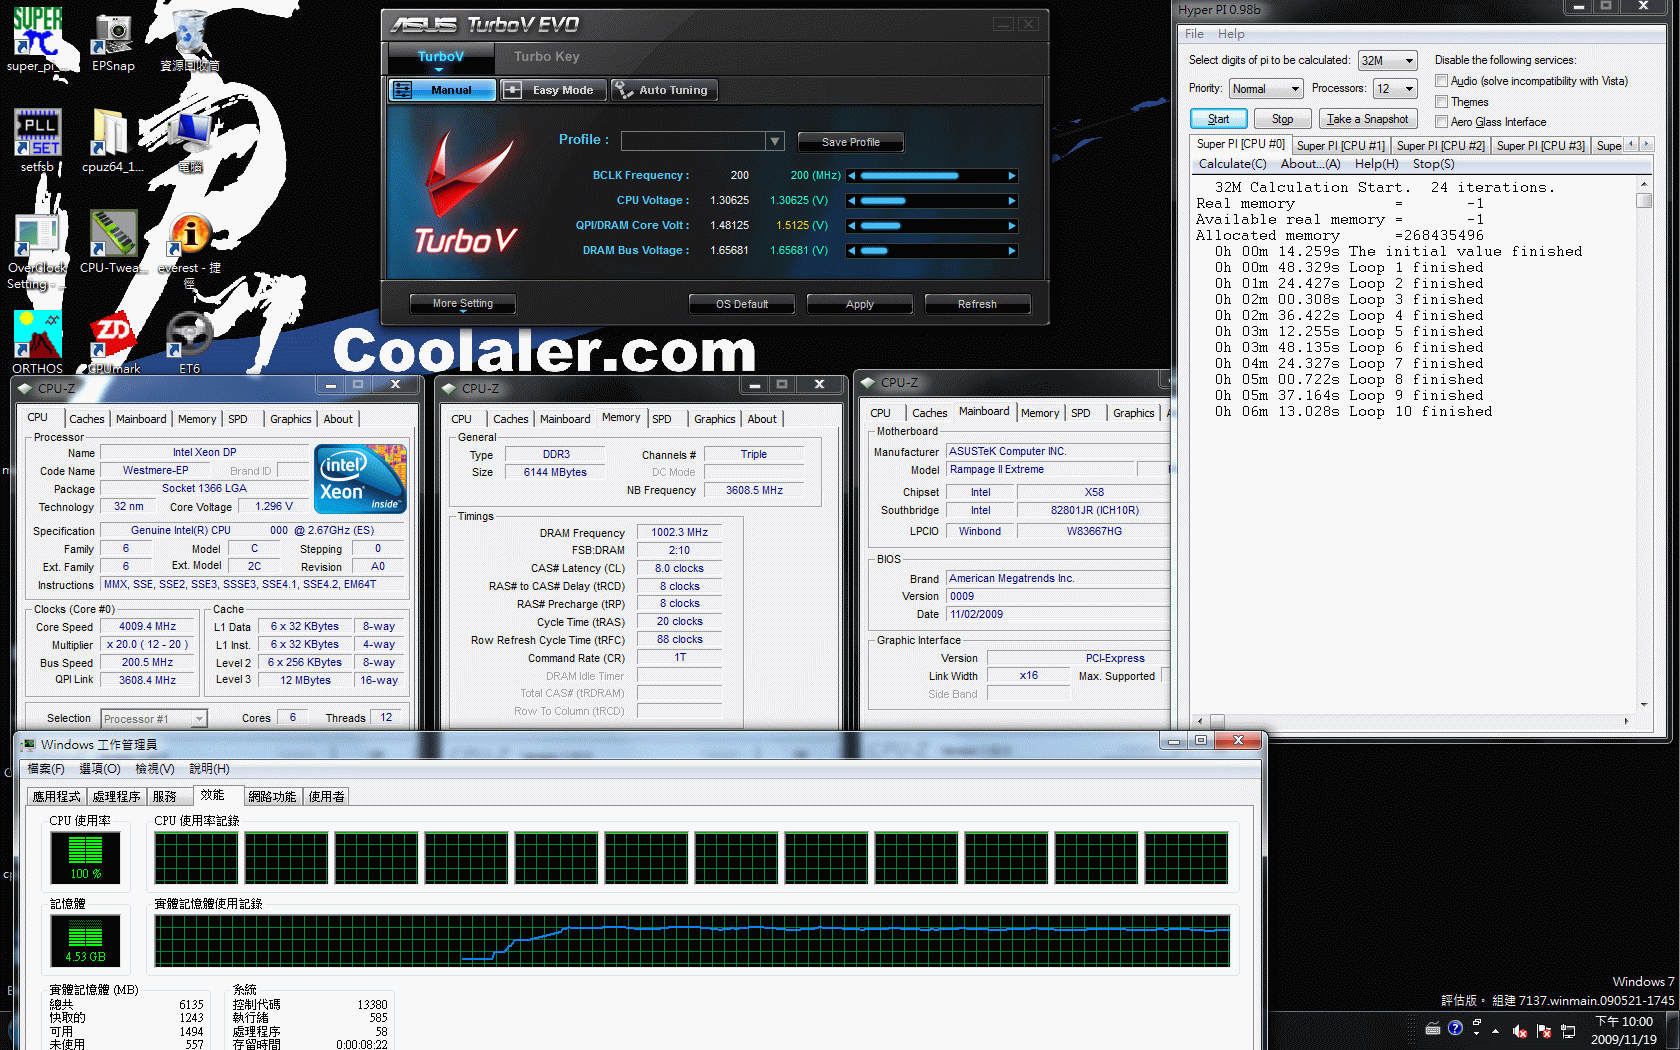
Task: Click OS Default in TurboV
Action: tap(742, 304)
